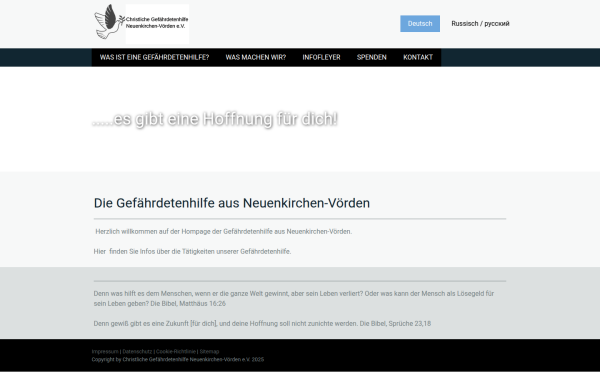
Task: Open the Datenschutz footer link
Action: tap(137, 351)
